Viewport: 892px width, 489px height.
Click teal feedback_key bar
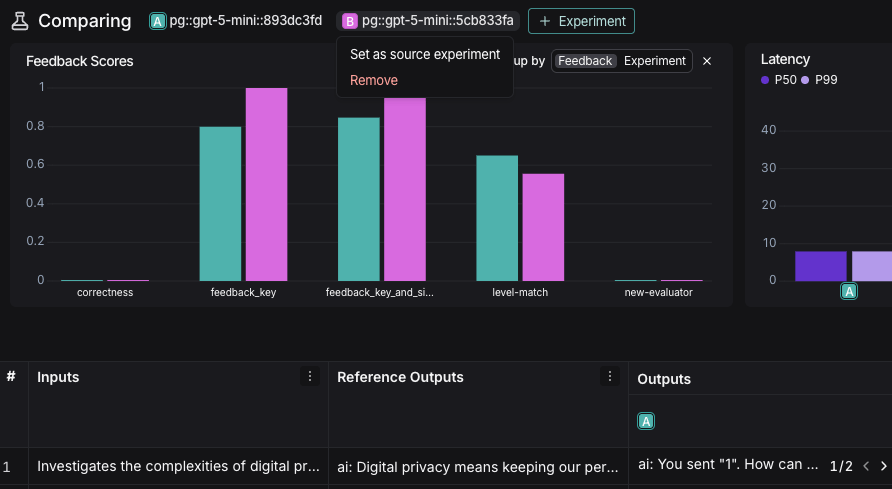point(220,204)
